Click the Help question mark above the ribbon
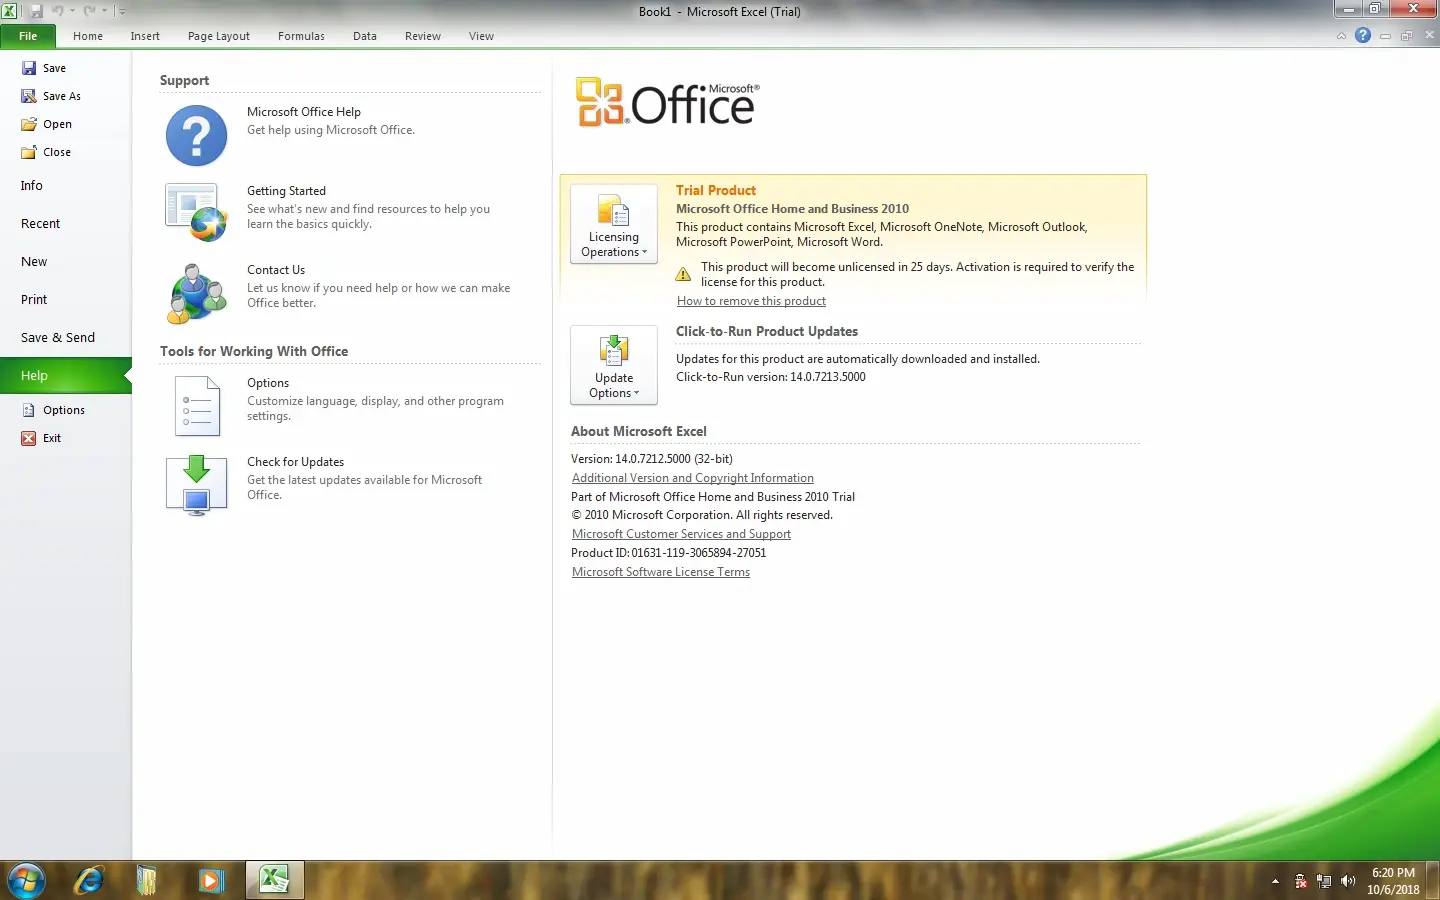The width and height of the screenshot is (1440, 900). point(1362,36)
